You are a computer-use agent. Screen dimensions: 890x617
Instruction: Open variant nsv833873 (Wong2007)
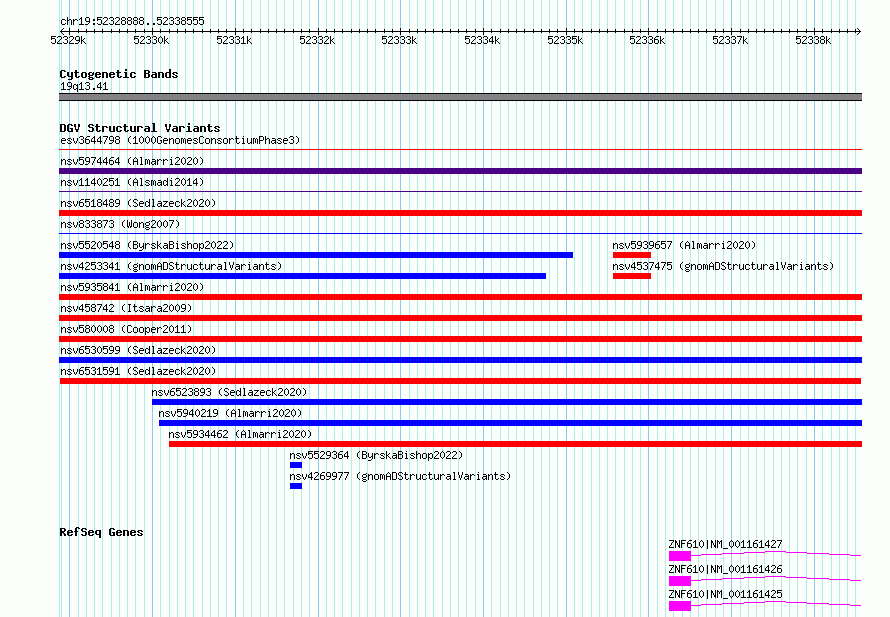click(x=120, y=224)
